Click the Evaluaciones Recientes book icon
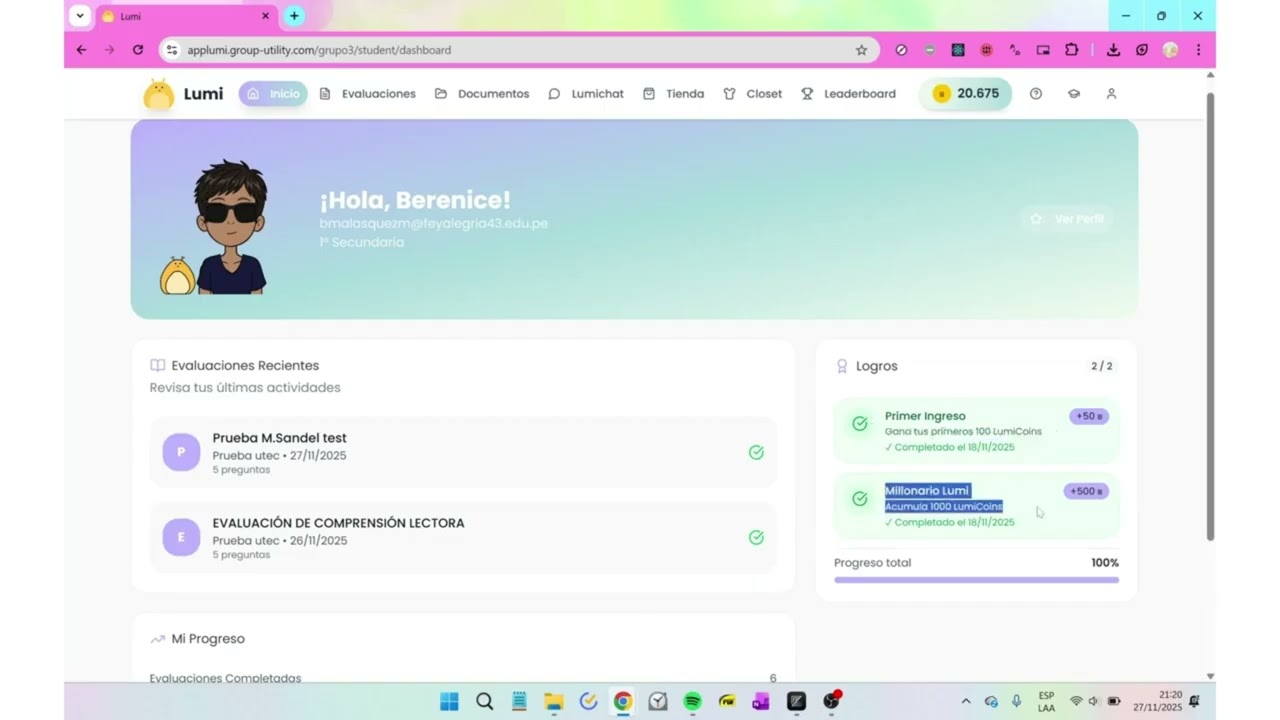 [157, 366]
